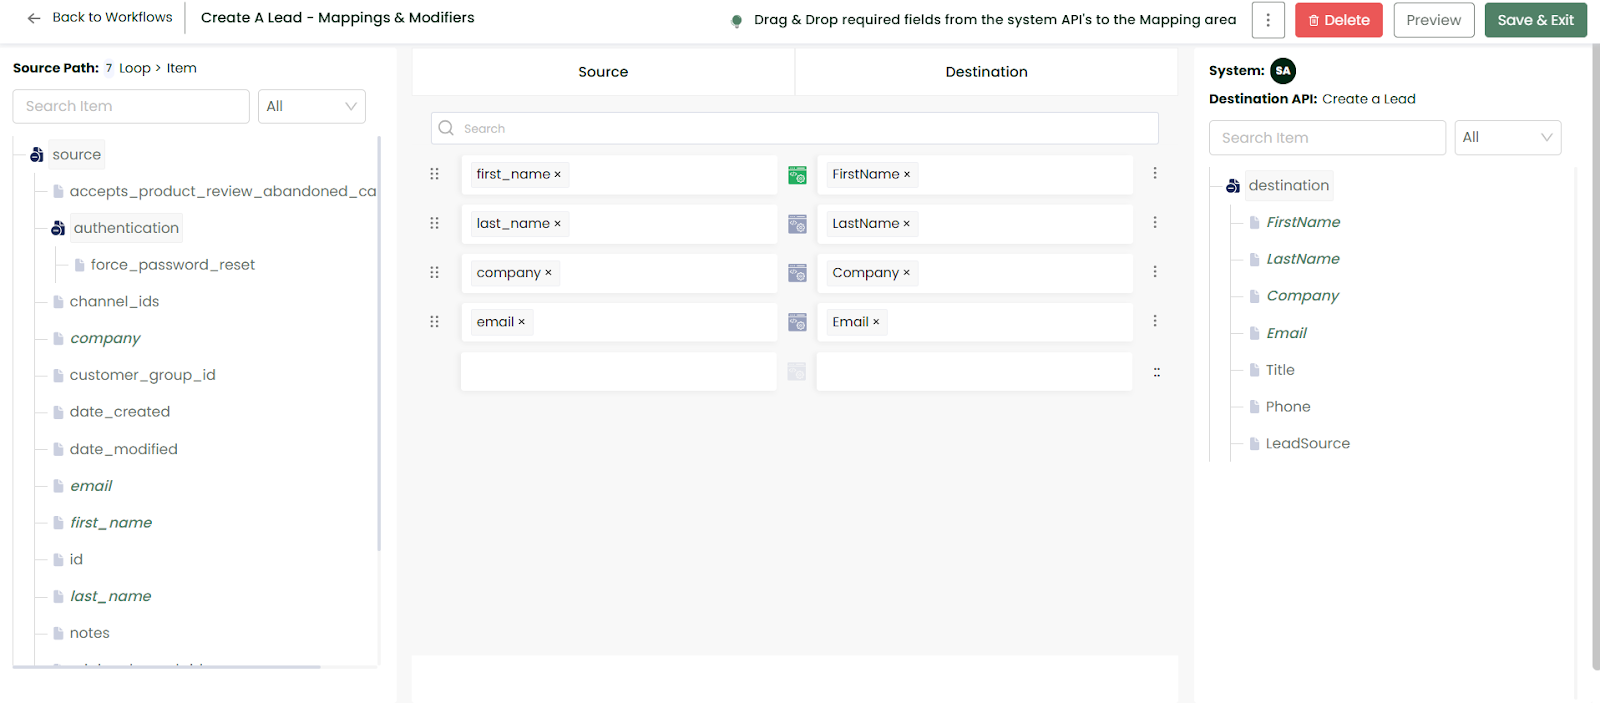Viewport: 1600px width, 703px height.
Task: Select customer_group_id source field
Action: pyautogui.click(x=142, y=375)
